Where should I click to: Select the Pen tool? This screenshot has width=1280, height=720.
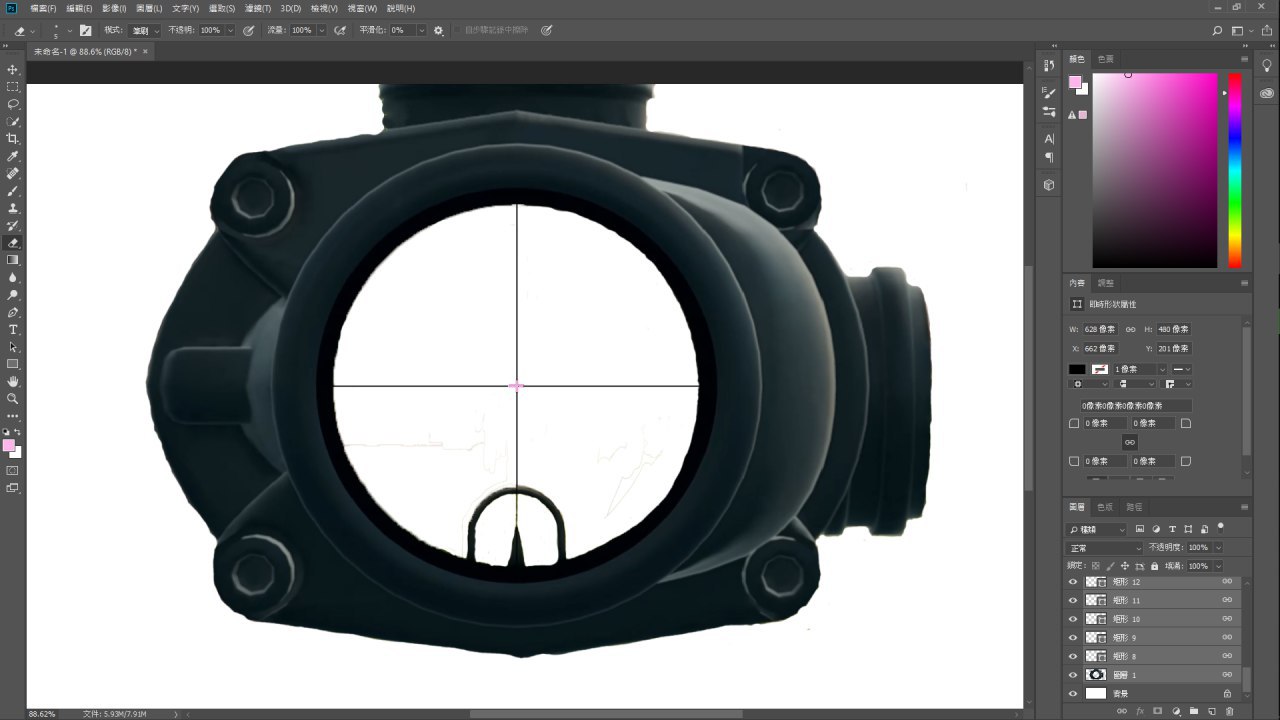coord(13,312)
